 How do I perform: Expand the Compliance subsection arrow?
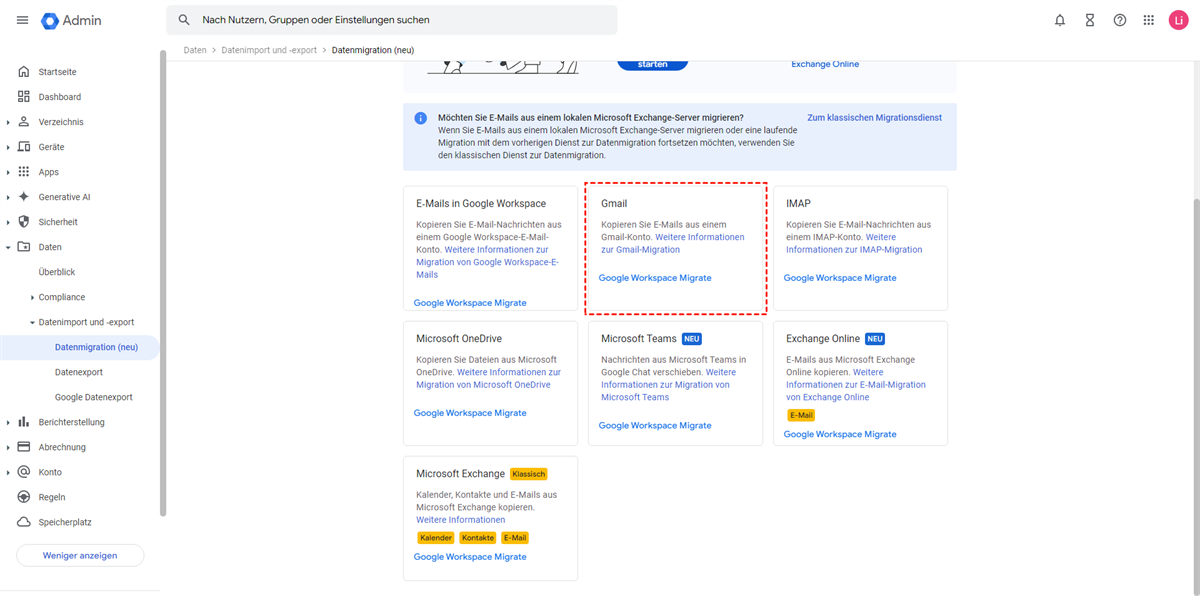[32, 297]
